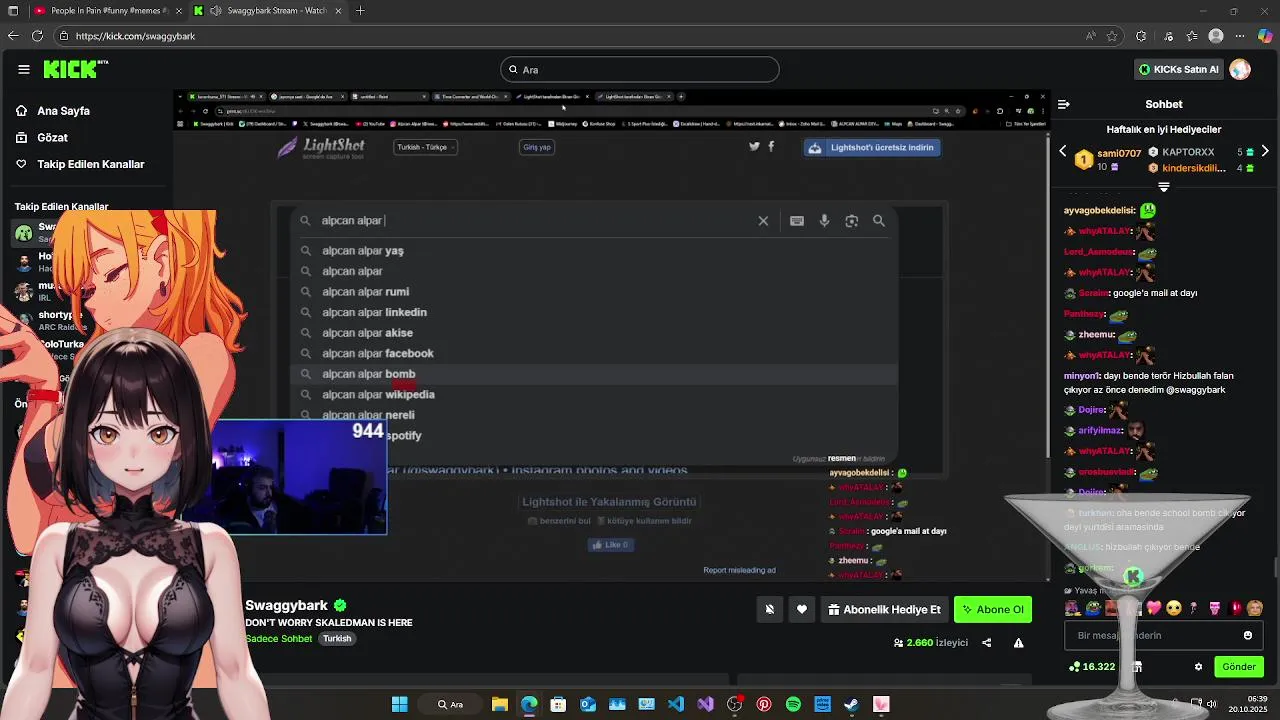1280x720 pixels.
Task: Collapse the Sohbet chat panel
Action: click(1064, 104)
